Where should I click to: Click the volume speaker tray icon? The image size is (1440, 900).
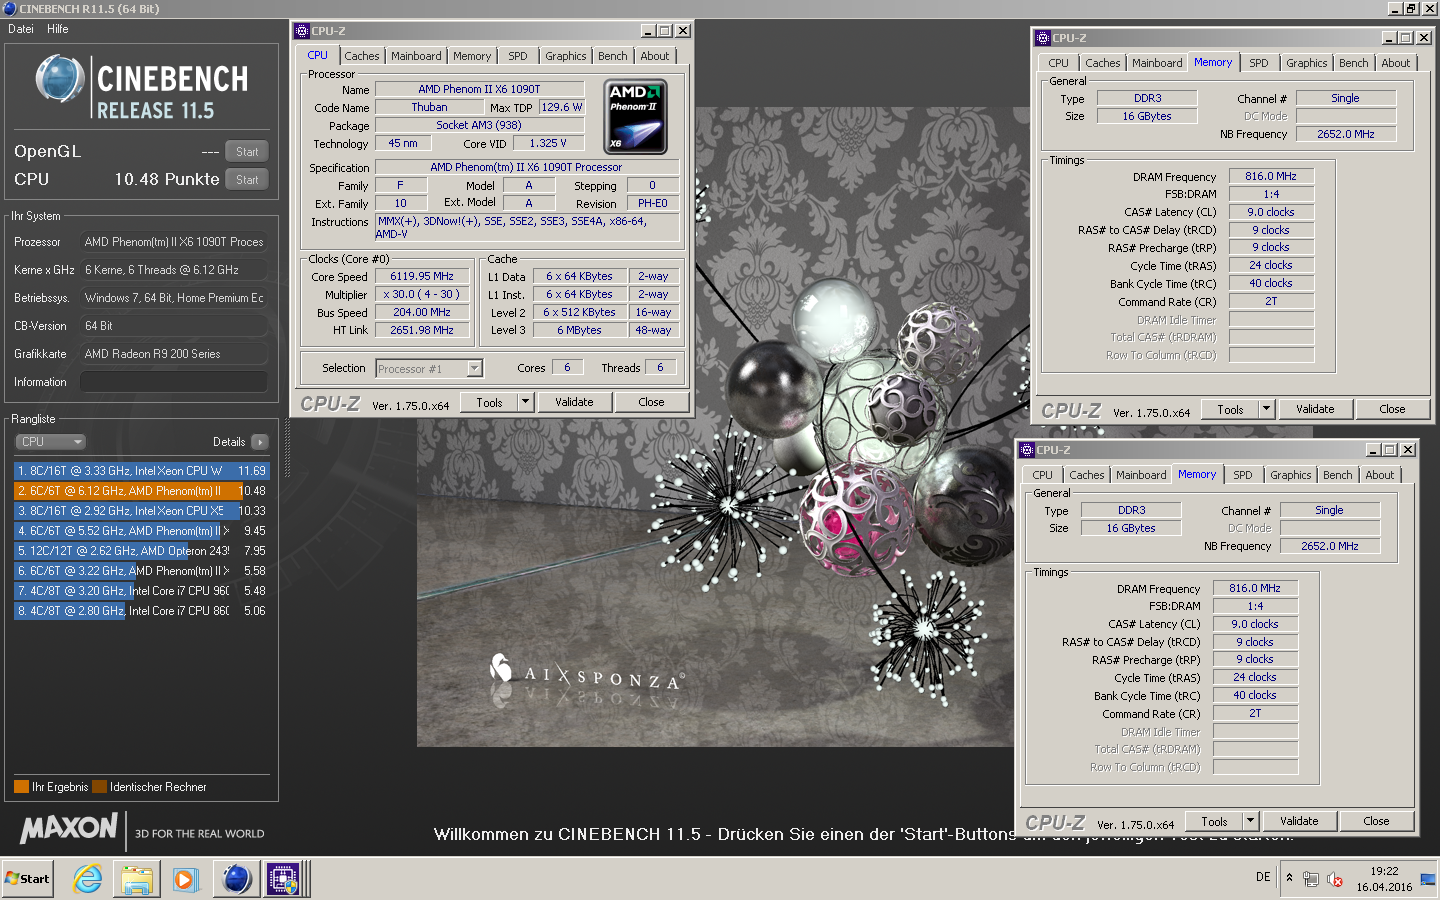(x=1335, y=879)
